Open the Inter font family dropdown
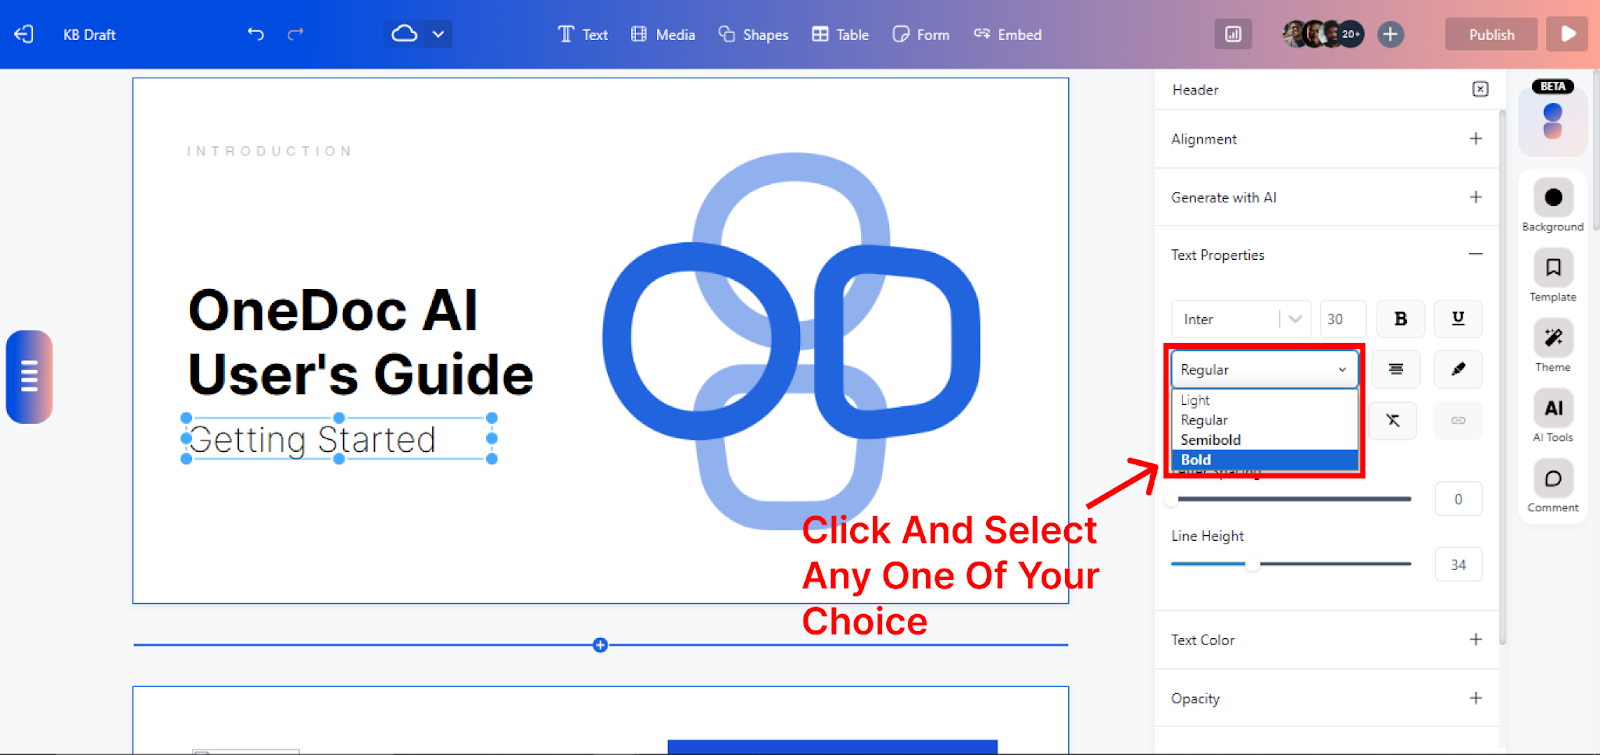Screen dimensions: 1600x755 click(1241, 319)
